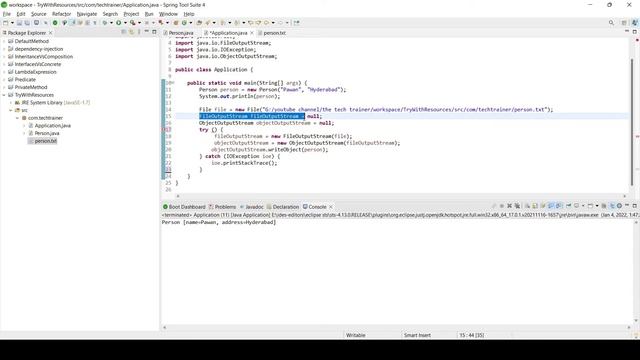Screen dimensions: 640x360
Task: Click the Clear Console icon
Action: pyautogui.click(x=527, y=206)
